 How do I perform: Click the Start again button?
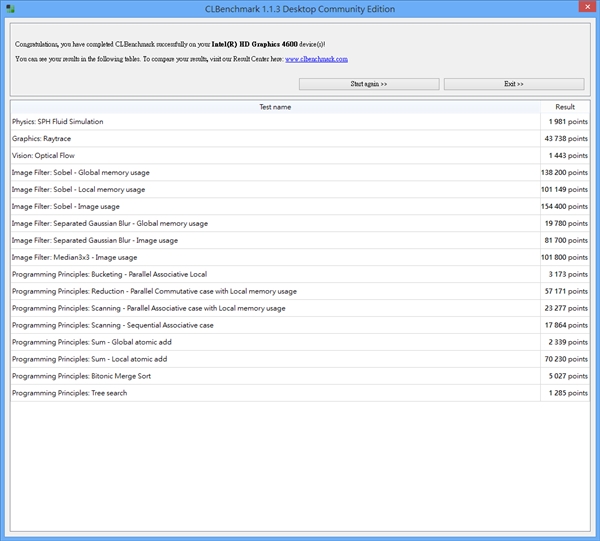point(369,84)
